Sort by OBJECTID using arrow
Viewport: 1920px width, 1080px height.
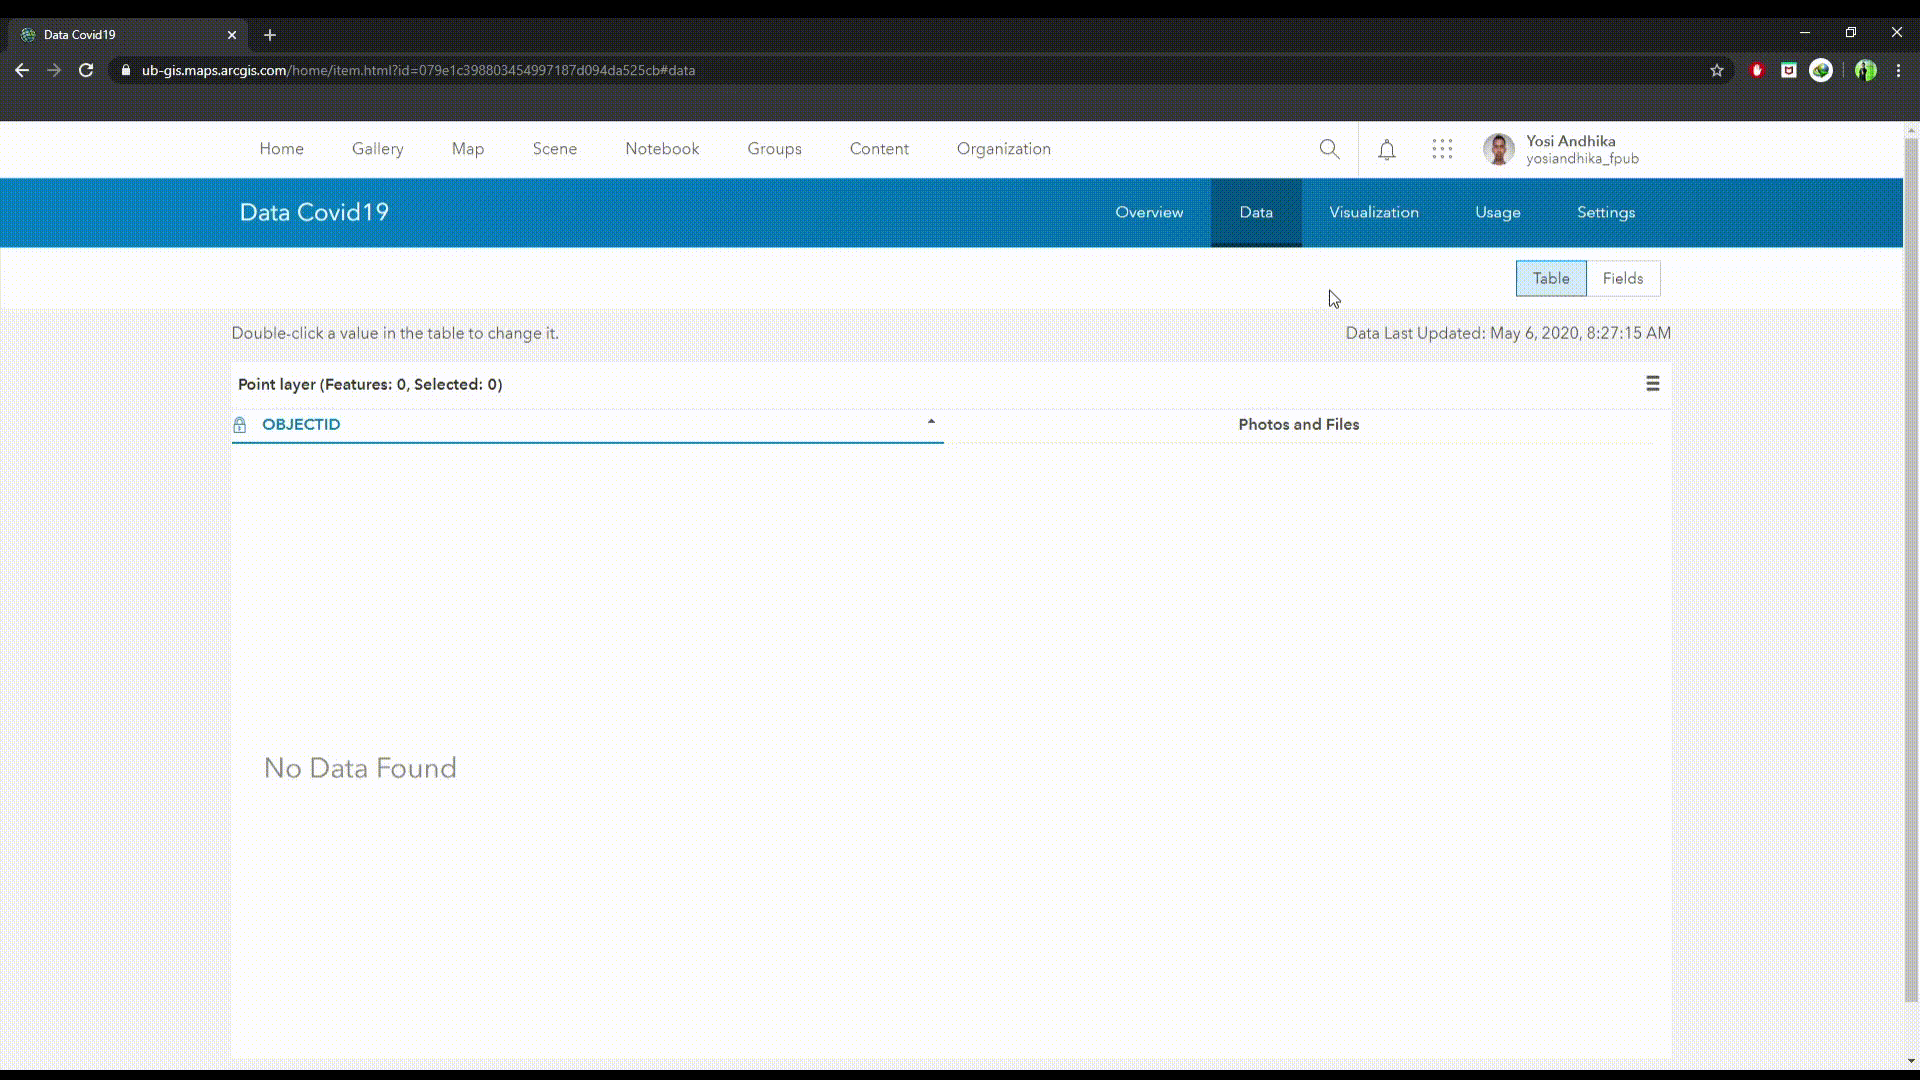tap(931, 423)
